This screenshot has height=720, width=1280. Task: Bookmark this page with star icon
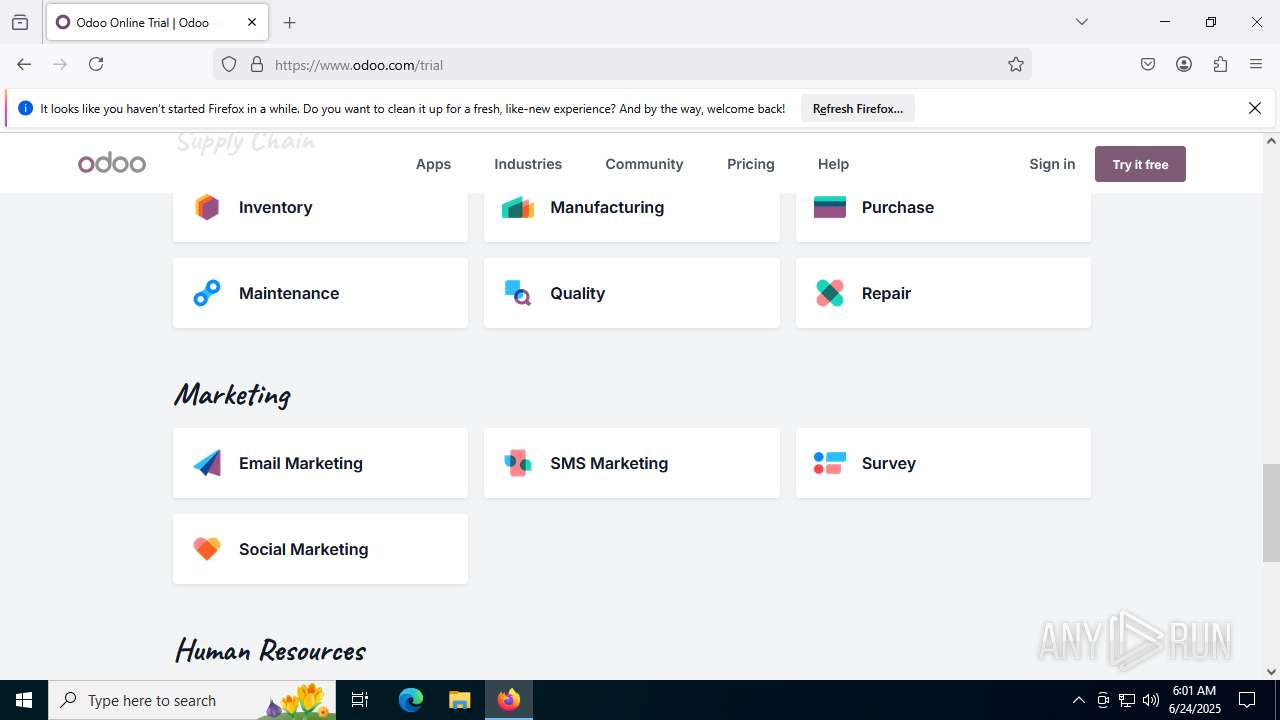click(1016, 65)
